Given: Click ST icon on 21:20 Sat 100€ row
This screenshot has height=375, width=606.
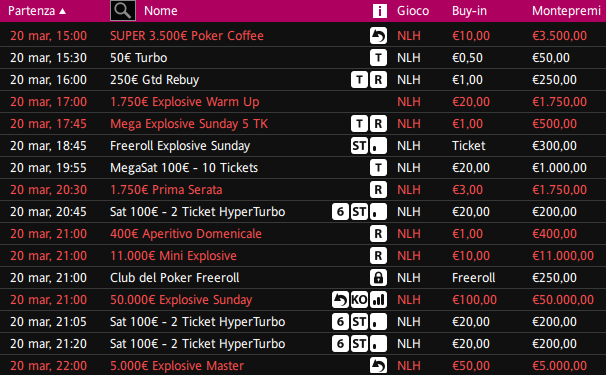Looking at the screenshot, I should 359,344.
